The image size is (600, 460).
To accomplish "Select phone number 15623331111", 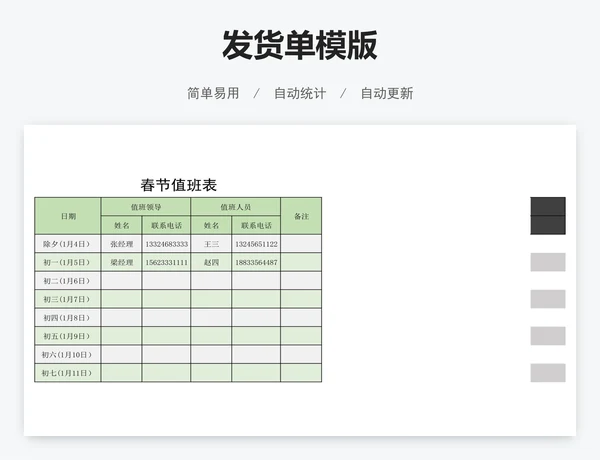I will tap(166, 262).
